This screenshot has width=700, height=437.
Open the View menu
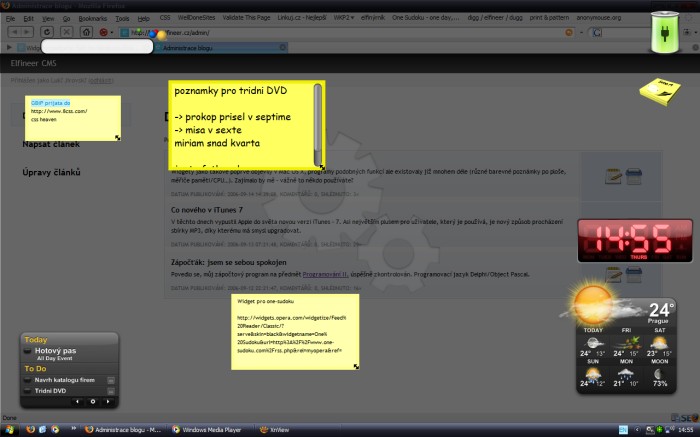(48, 18)
